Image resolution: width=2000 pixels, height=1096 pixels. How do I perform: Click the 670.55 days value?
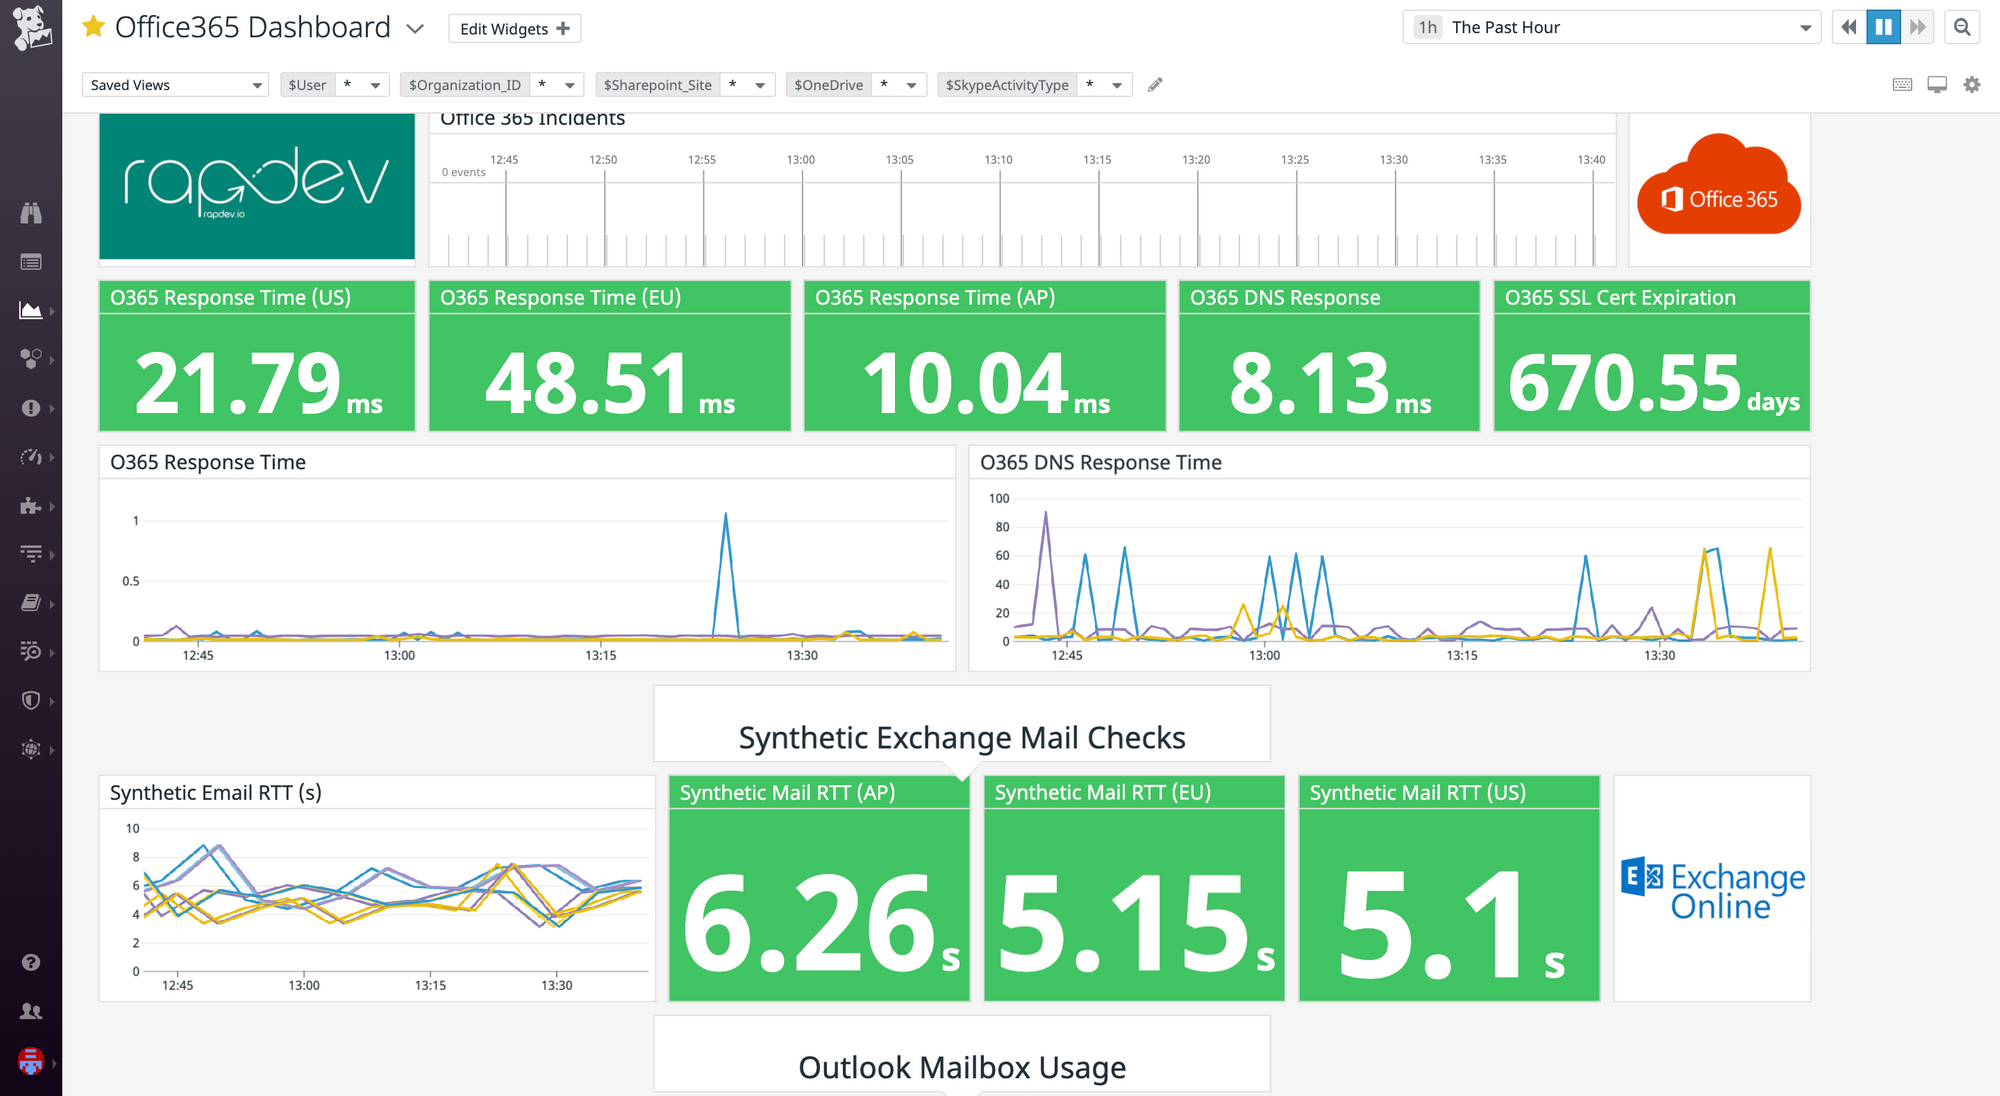pyautogui.click(x=1653, y=383)
